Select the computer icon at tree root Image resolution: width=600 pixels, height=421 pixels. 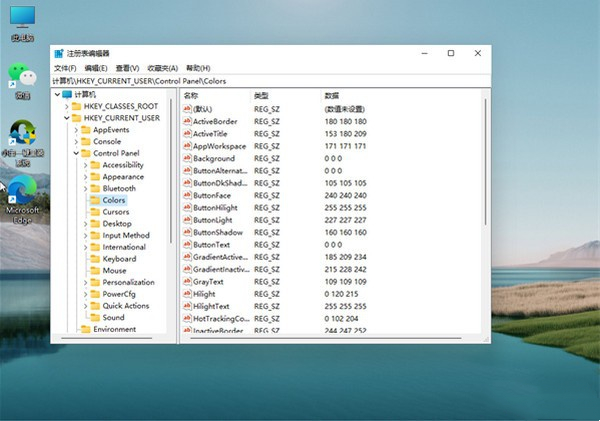[x=67, y=94]
